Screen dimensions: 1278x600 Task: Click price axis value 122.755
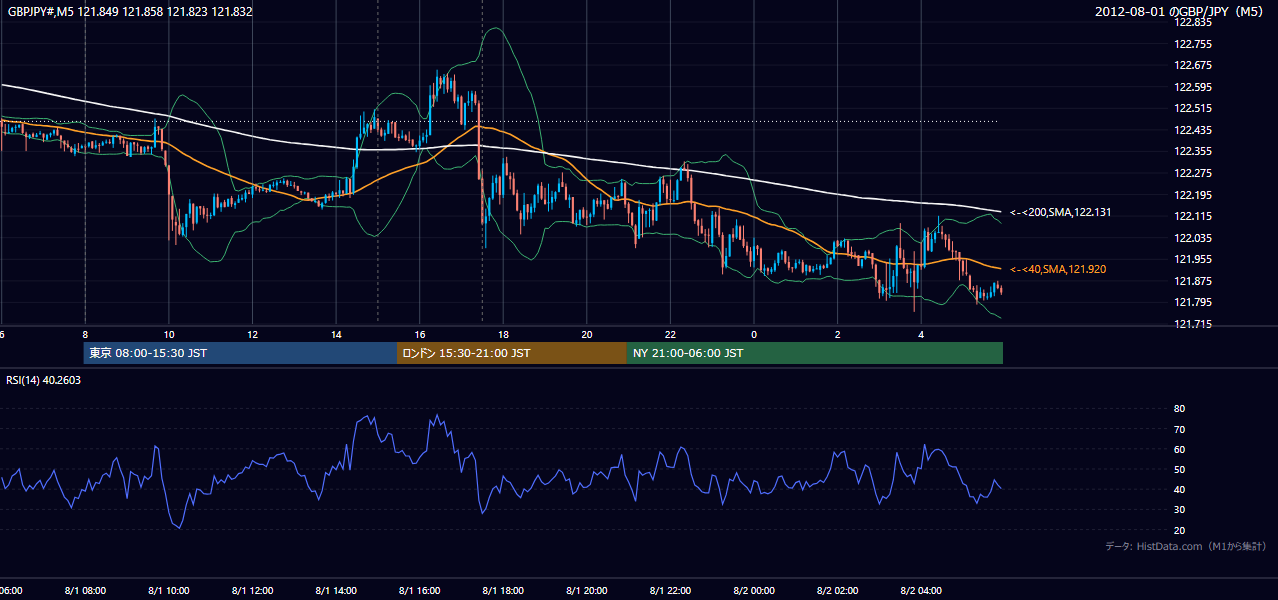[x=1193, y=44]
